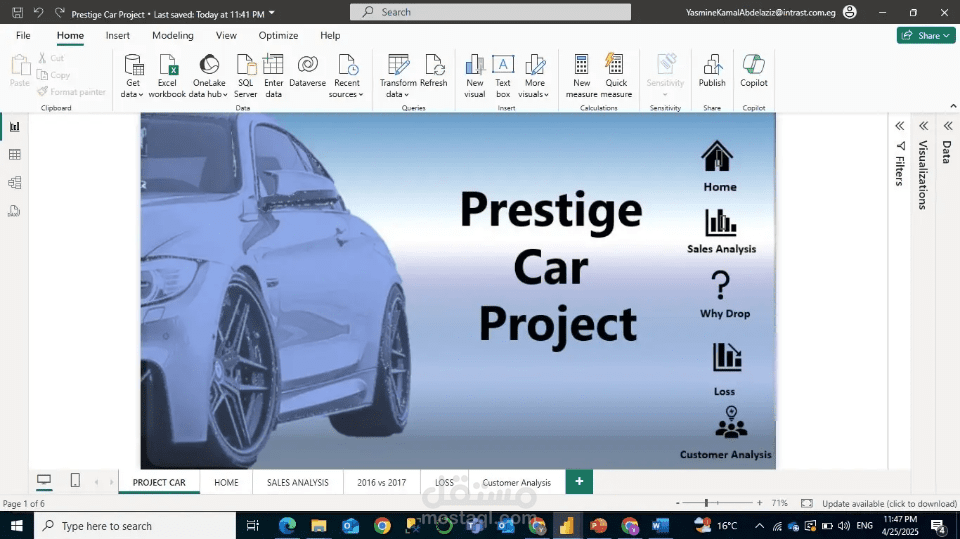Open the HOME page tab

click(226, 483)
